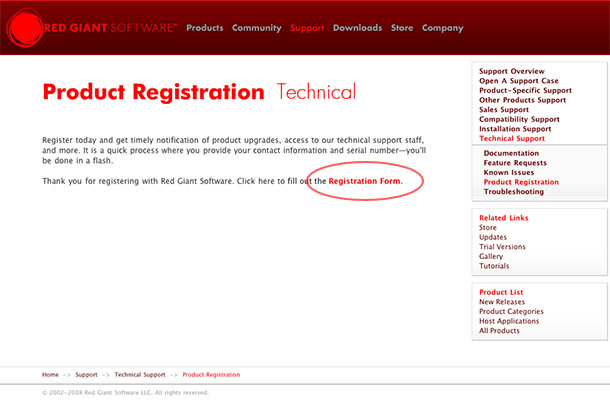Open Trial Versions link

(502, 247)
